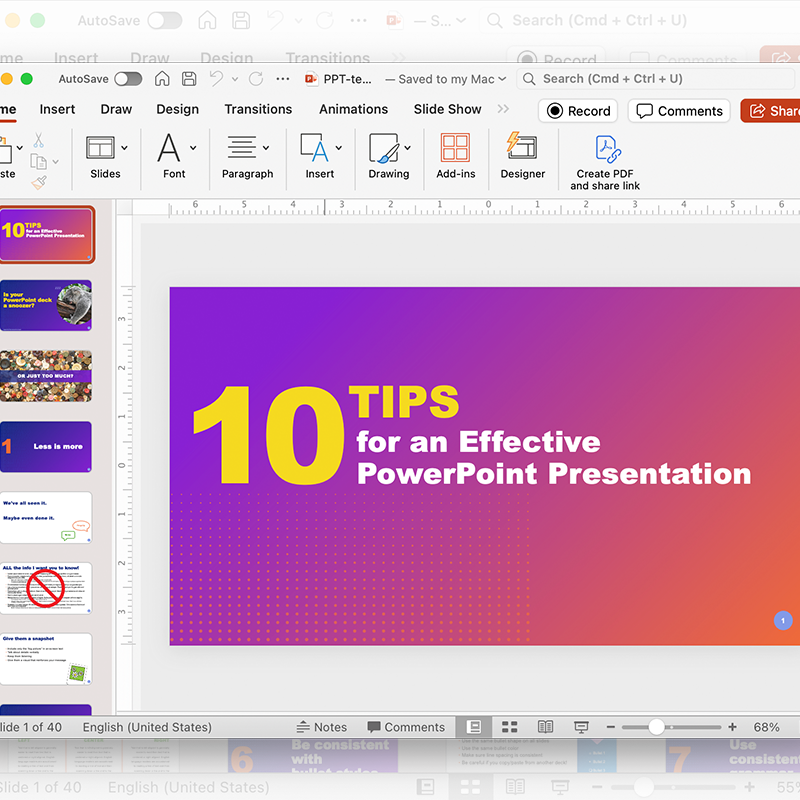
Task: Click the Cut scissors icon
Action: click(x=38, y=140)
